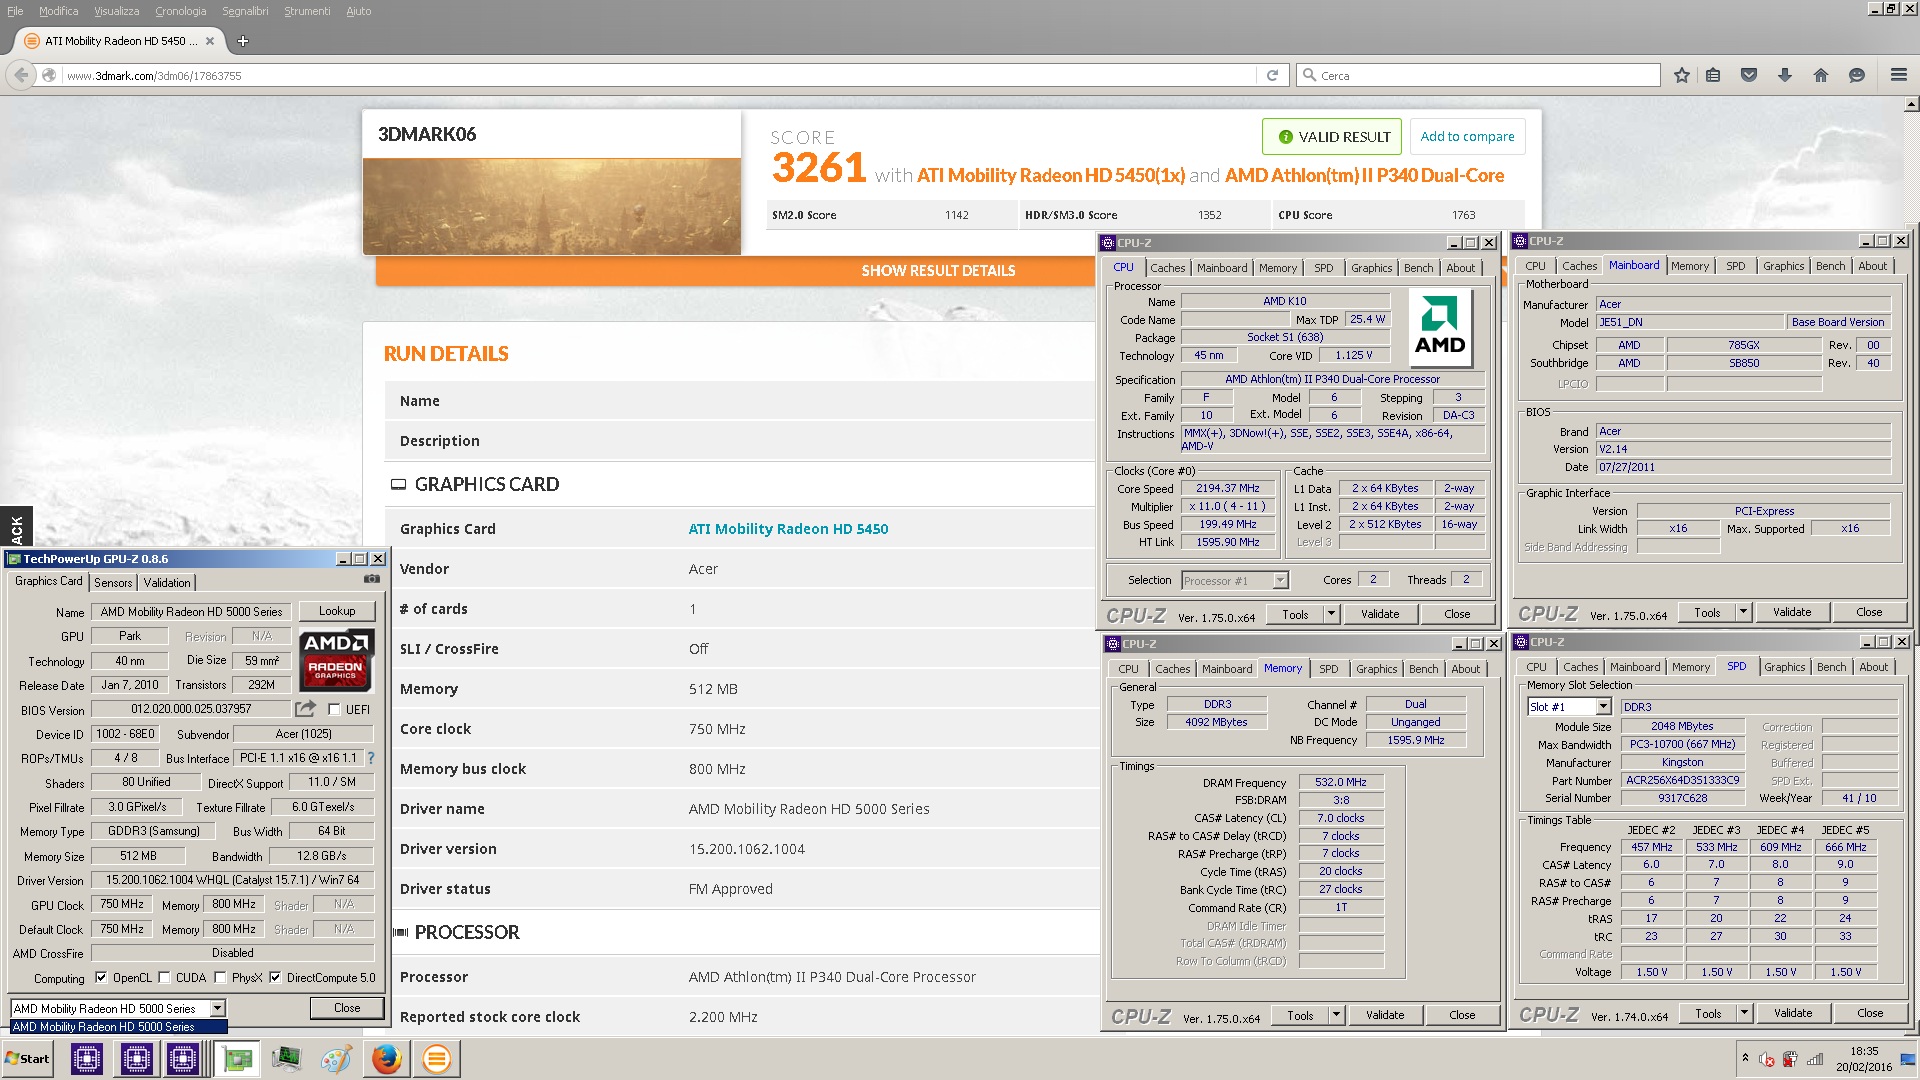
Task: Go back with the Firefox back arrow
Action: (x=21, y=75)
